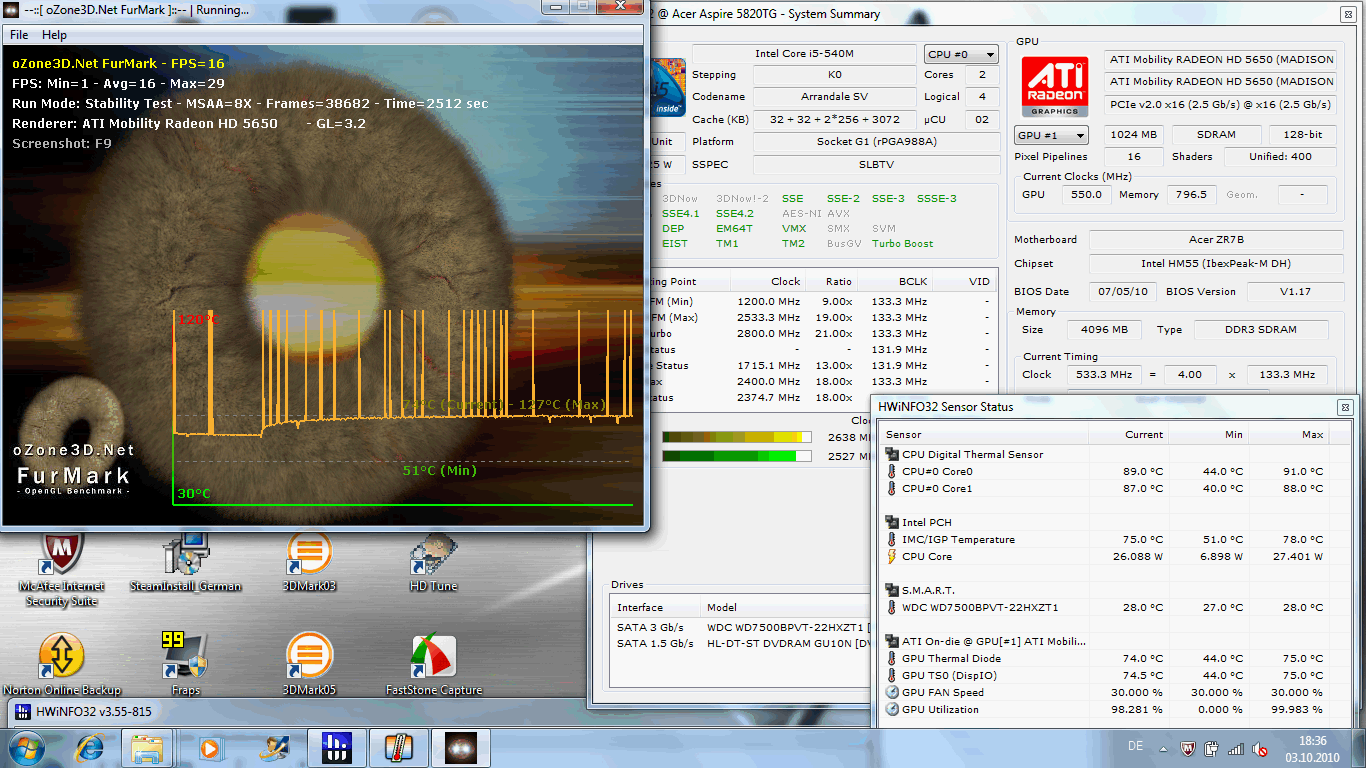
Task: Close the HWiNFO32 Sensor Status window
Action: (x=1345, y=407)
